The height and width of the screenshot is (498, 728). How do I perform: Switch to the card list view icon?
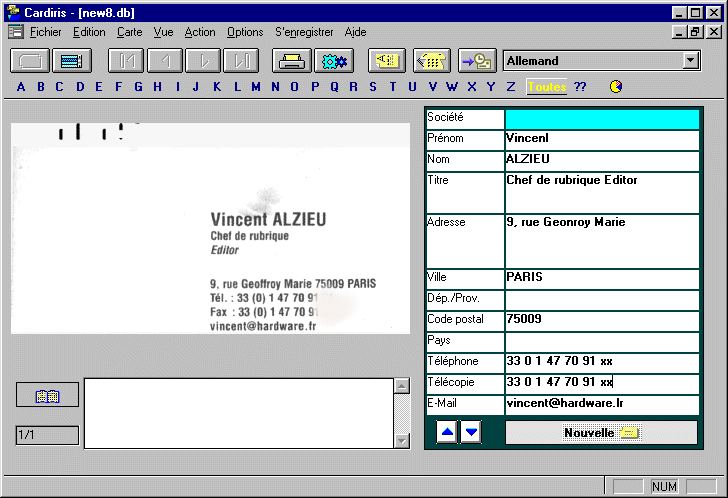point(72,61)
